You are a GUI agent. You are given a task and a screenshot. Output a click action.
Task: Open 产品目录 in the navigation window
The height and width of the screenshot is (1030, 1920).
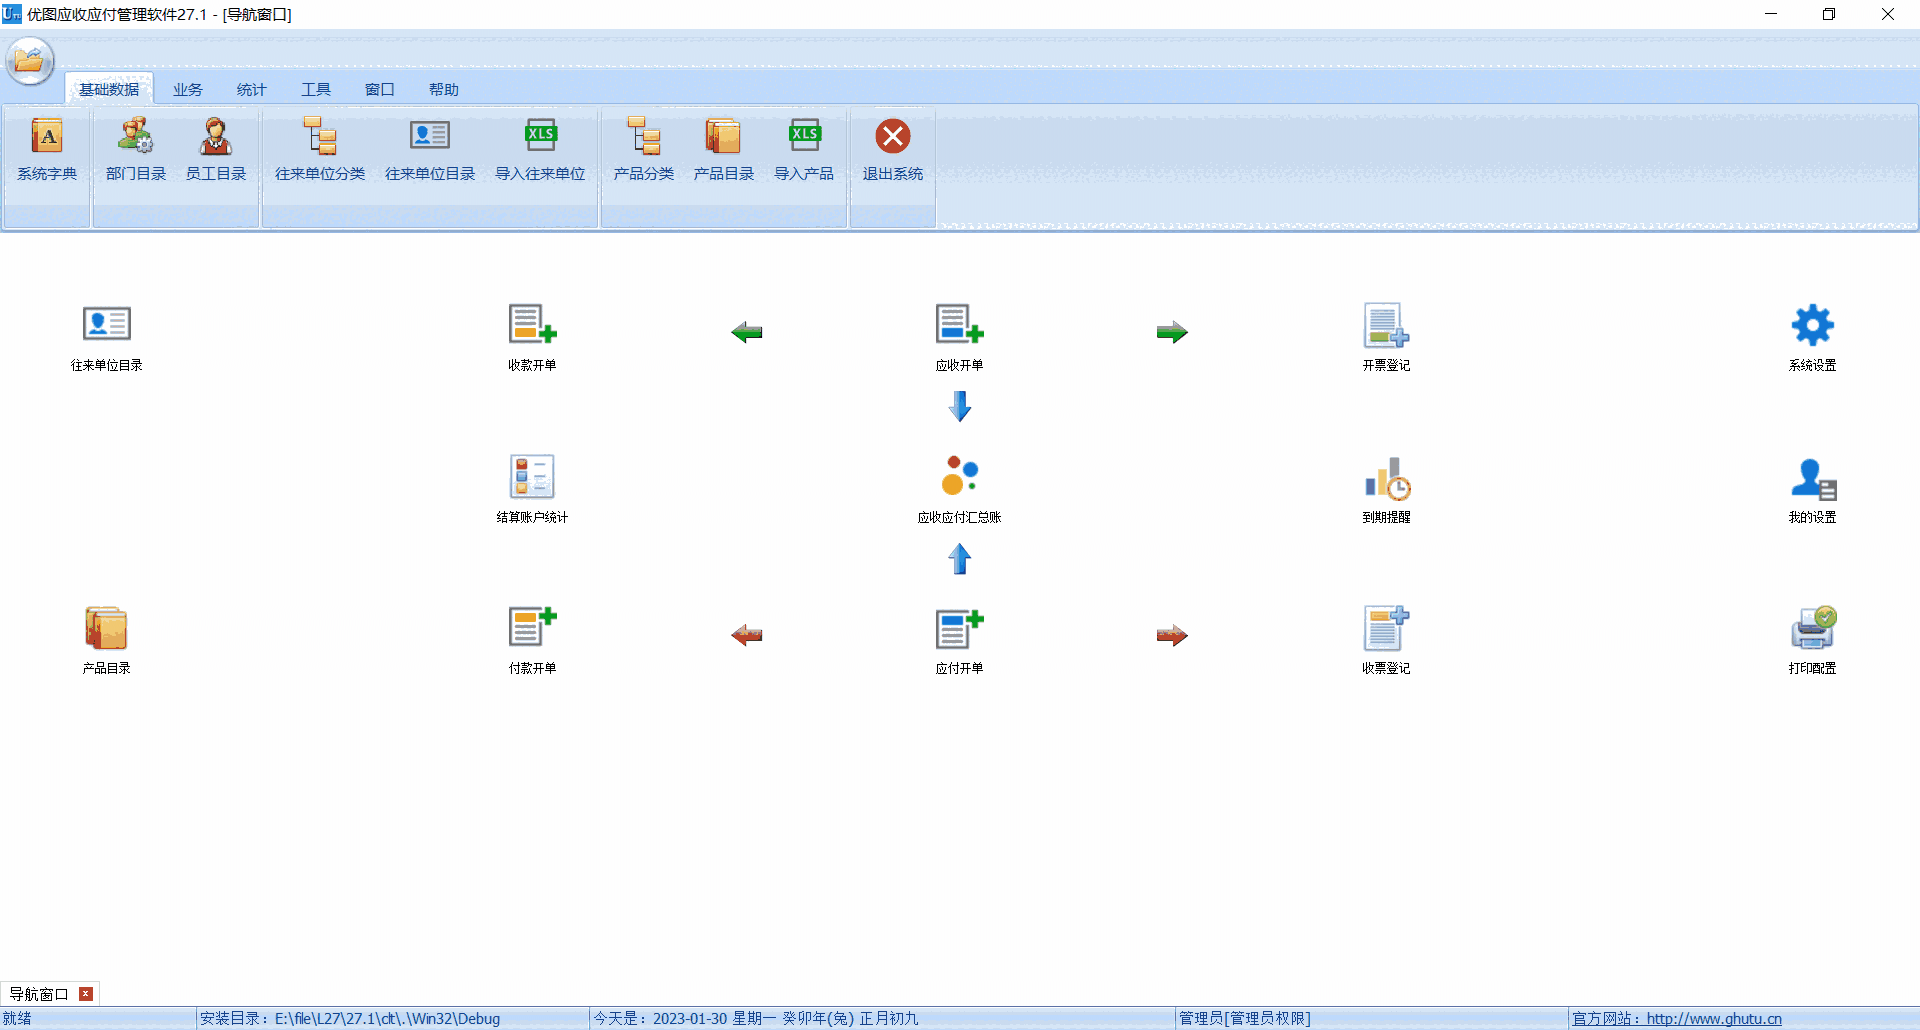pyautogui.click(x=107, y=641)
